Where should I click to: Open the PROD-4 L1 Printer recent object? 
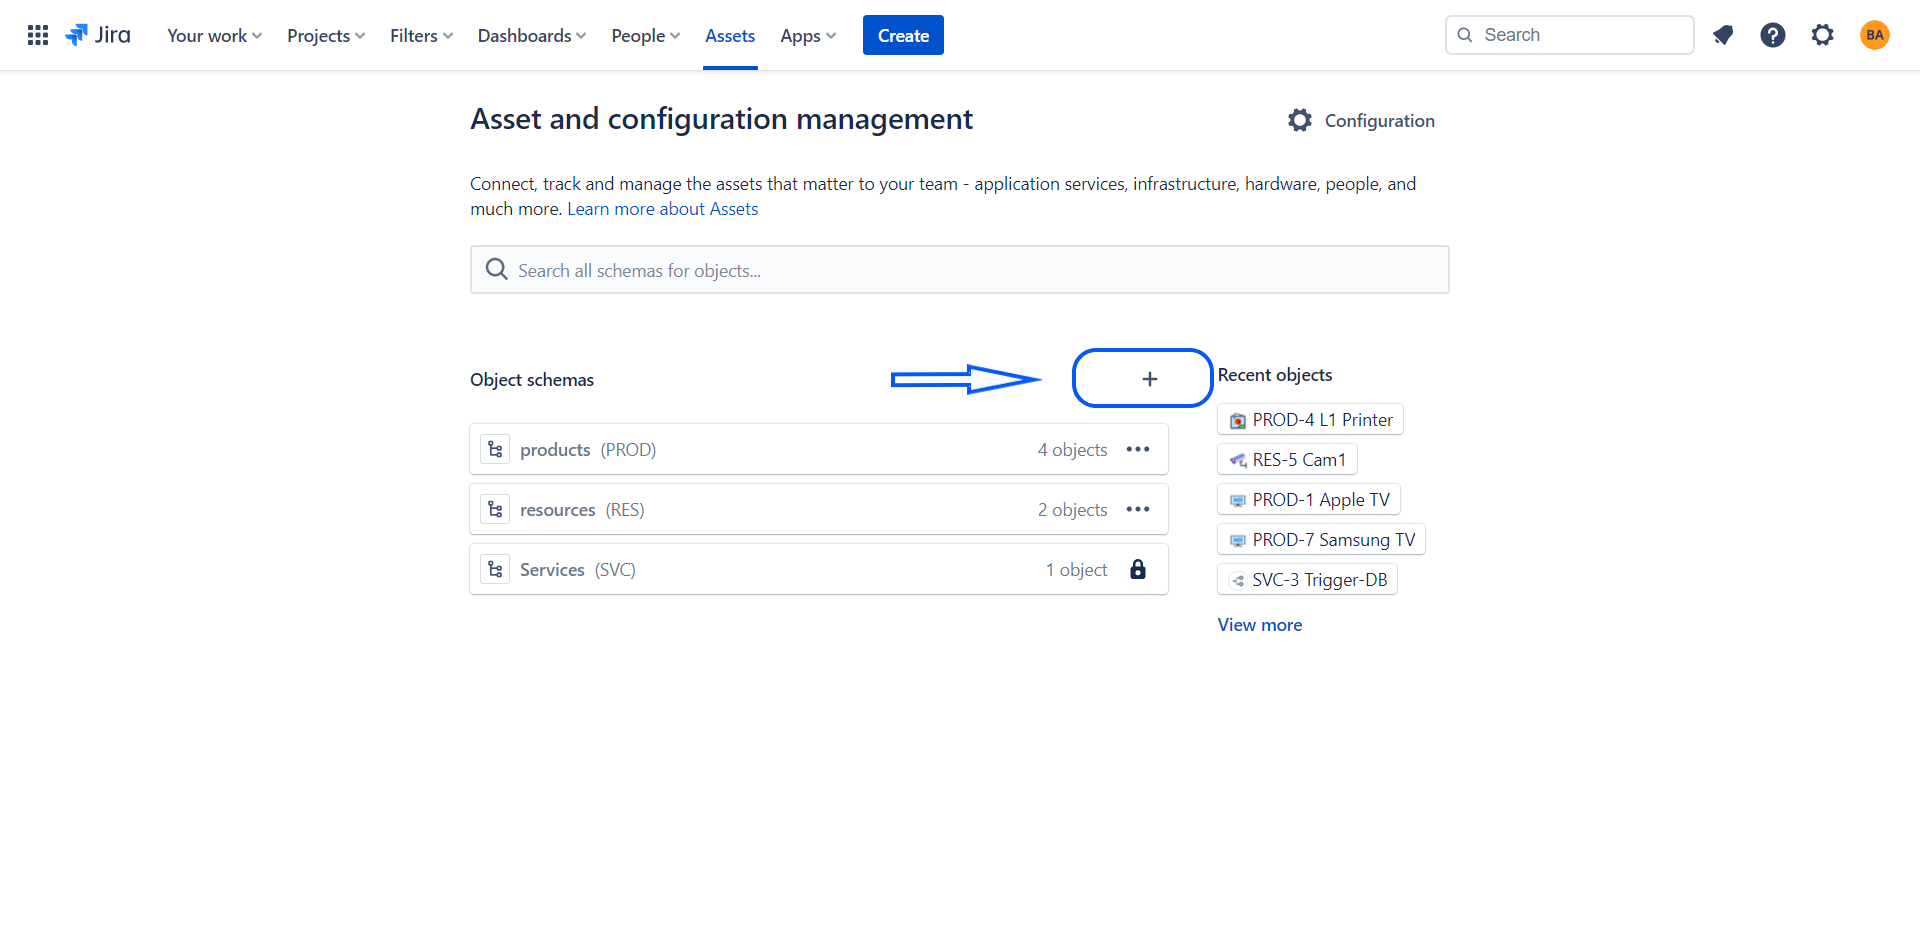pyautogui.click(x=1310, y=420)
